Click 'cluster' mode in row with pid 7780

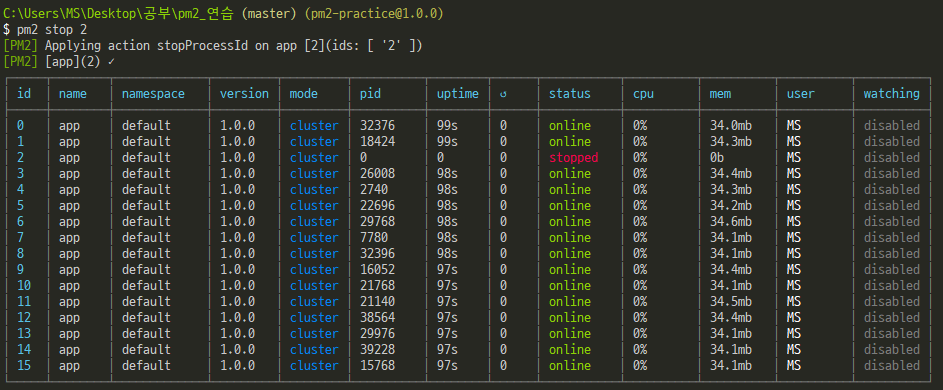314,237
